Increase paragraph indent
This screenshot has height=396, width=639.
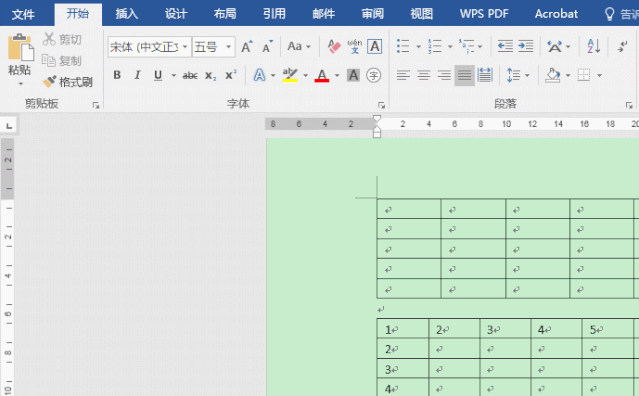coord(526,46)
